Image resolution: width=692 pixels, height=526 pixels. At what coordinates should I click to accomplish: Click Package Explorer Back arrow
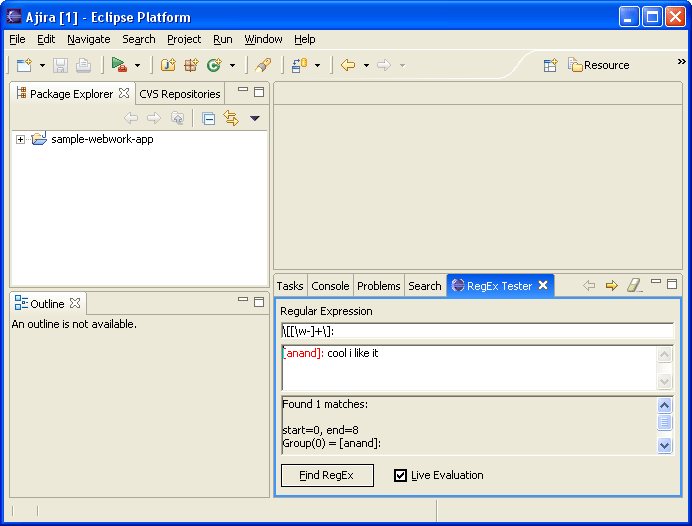click(131, 118)
